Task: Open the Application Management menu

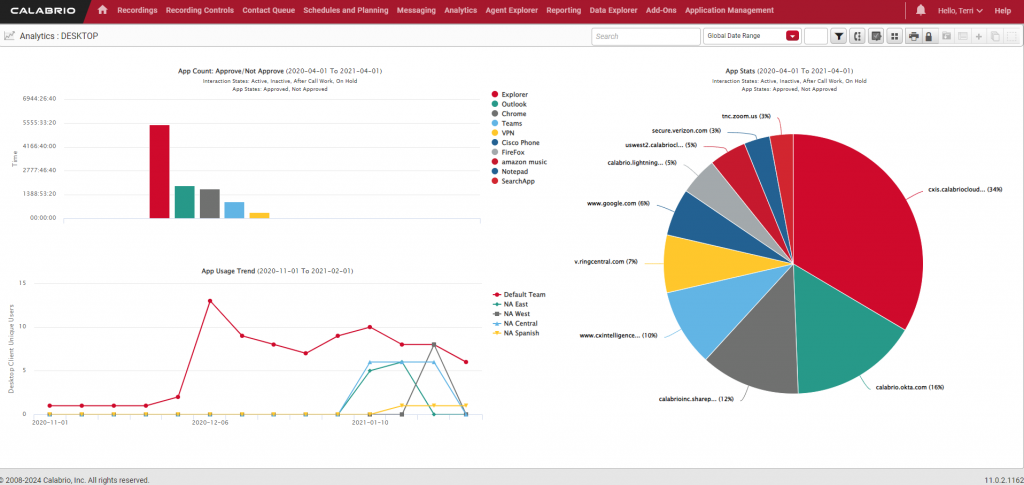Action: tap(729, 10)
